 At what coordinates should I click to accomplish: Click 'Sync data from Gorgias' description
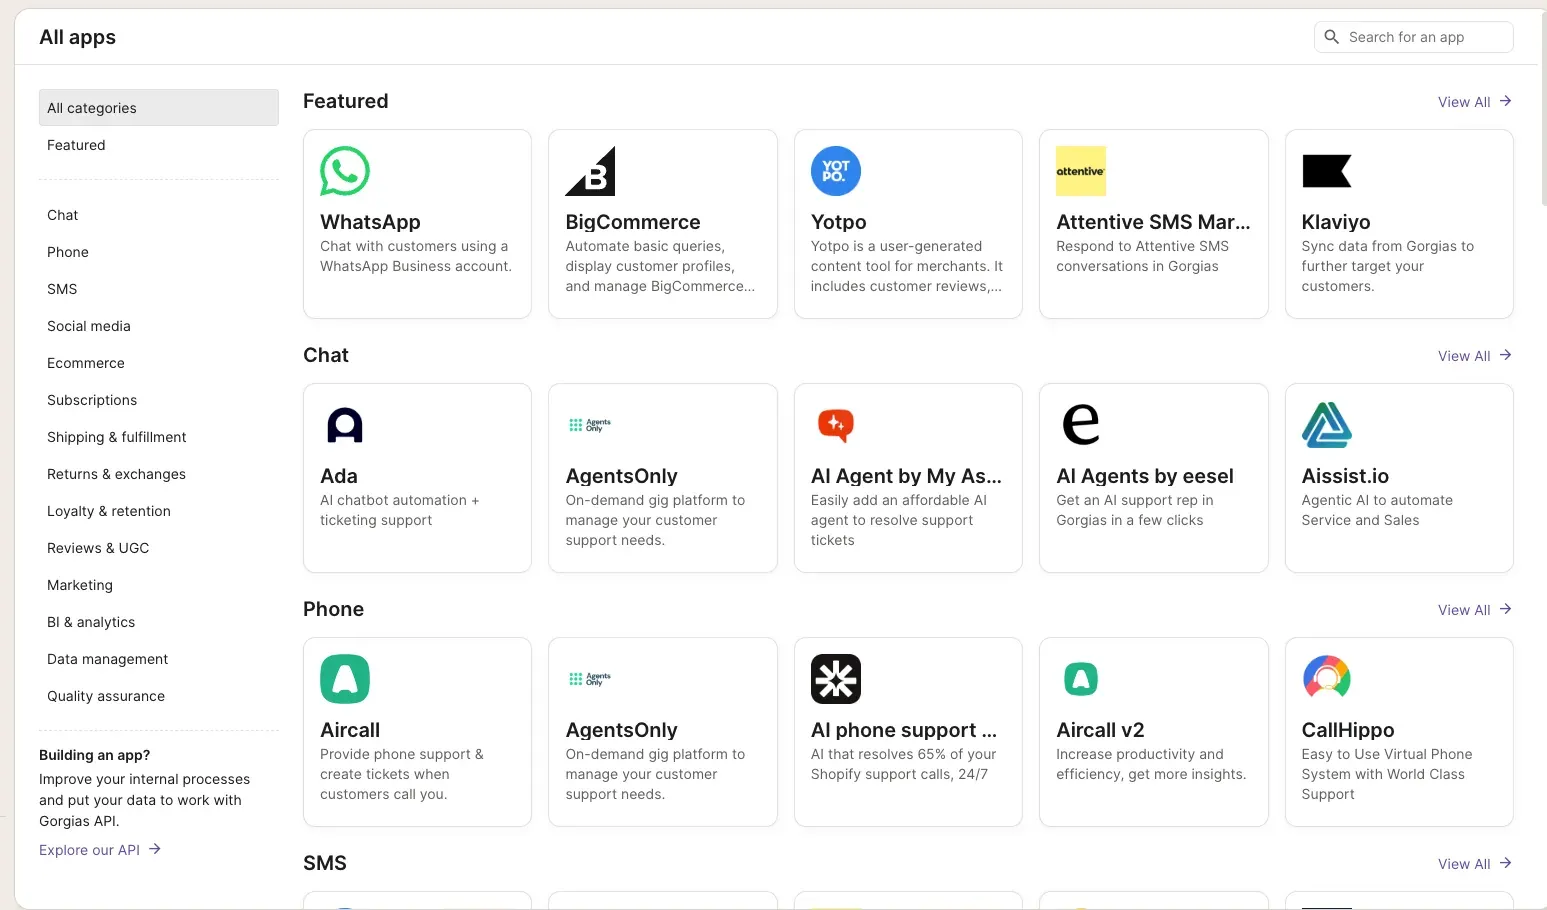[x=1387, y=266]
